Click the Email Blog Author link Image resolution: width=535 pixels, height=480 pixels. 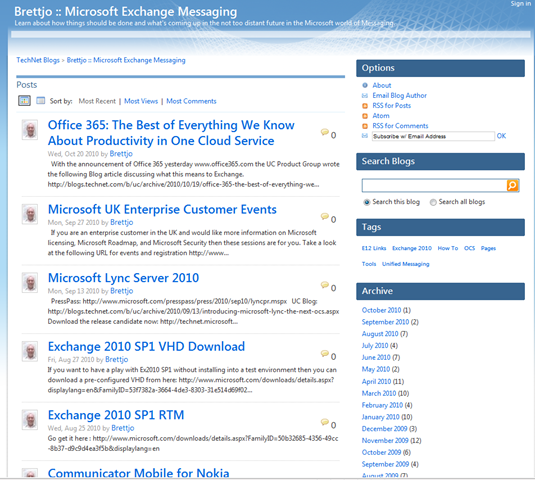(x=400, y=96)
